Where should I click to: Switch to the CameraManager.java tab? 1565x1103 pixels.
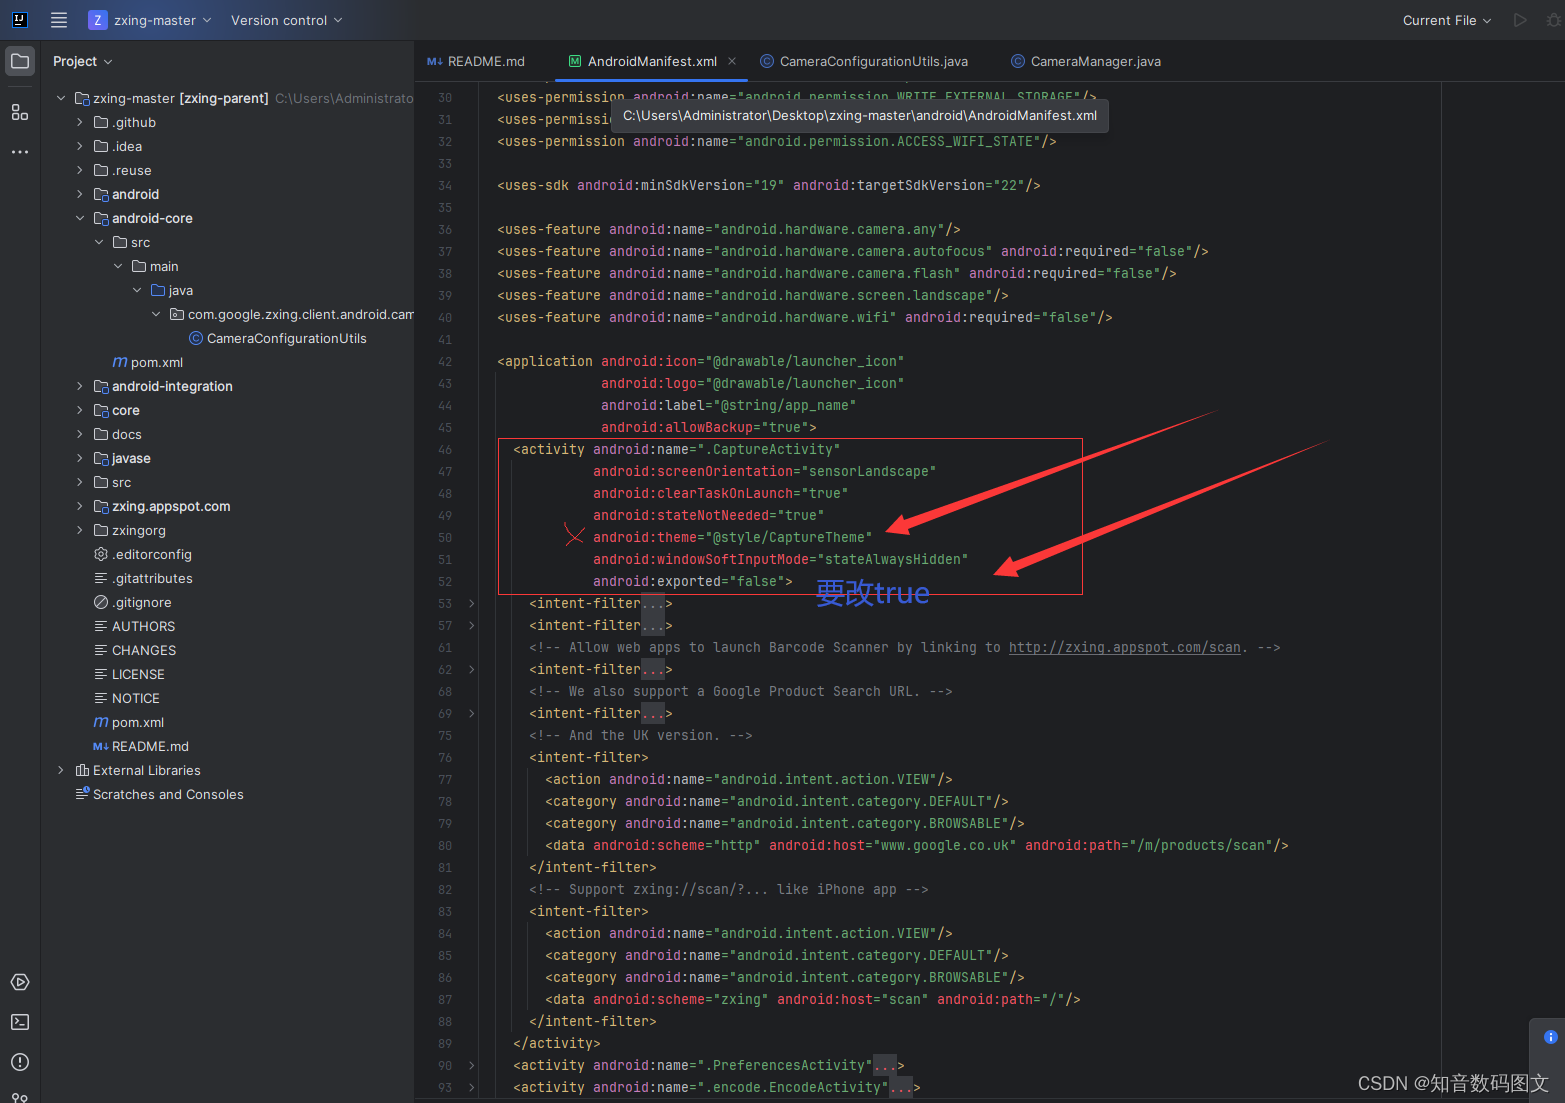point(1086,61)
